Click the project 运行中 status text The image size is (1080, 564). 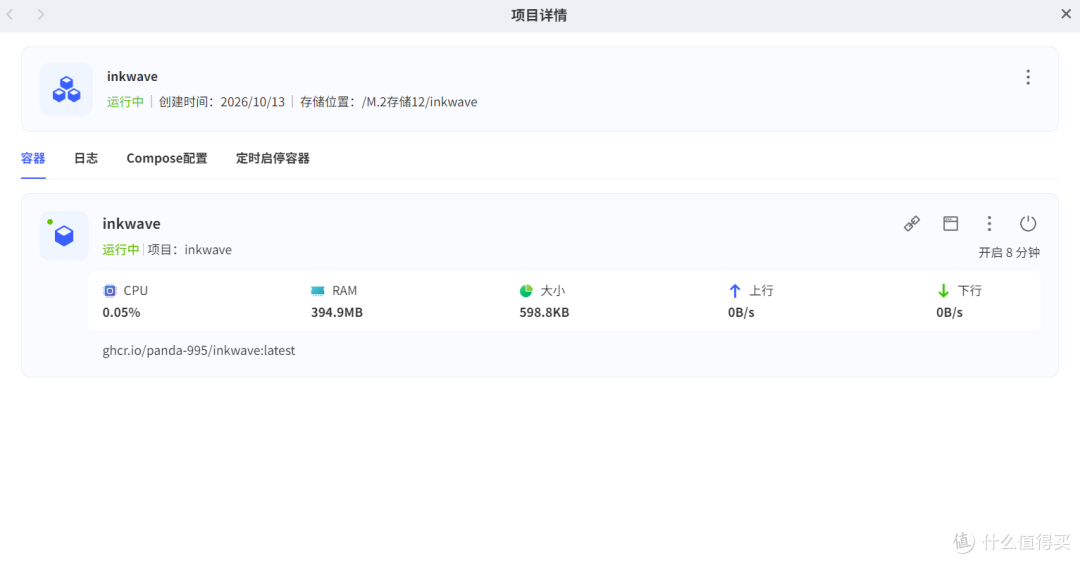(x=125, y=102)
